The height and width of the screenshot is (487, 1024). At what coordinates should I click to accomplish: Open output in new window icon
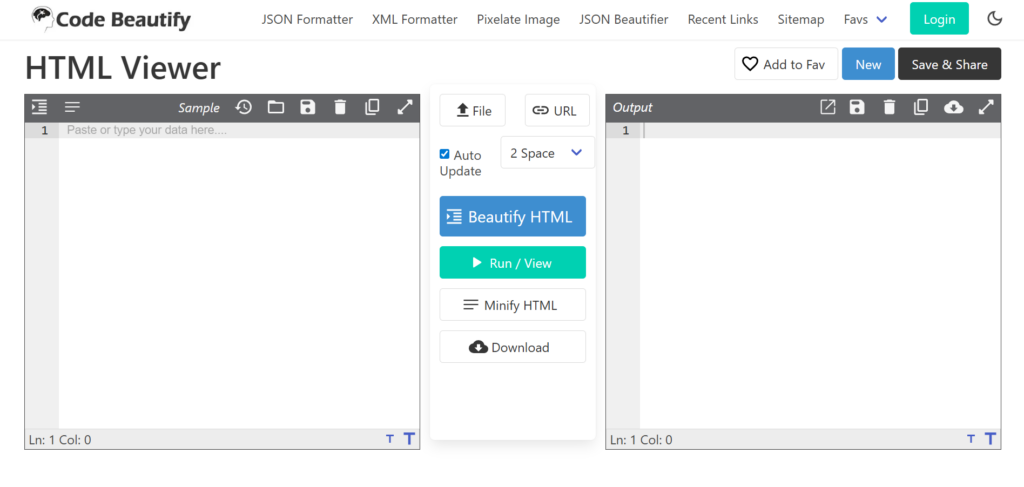(827, 107)
